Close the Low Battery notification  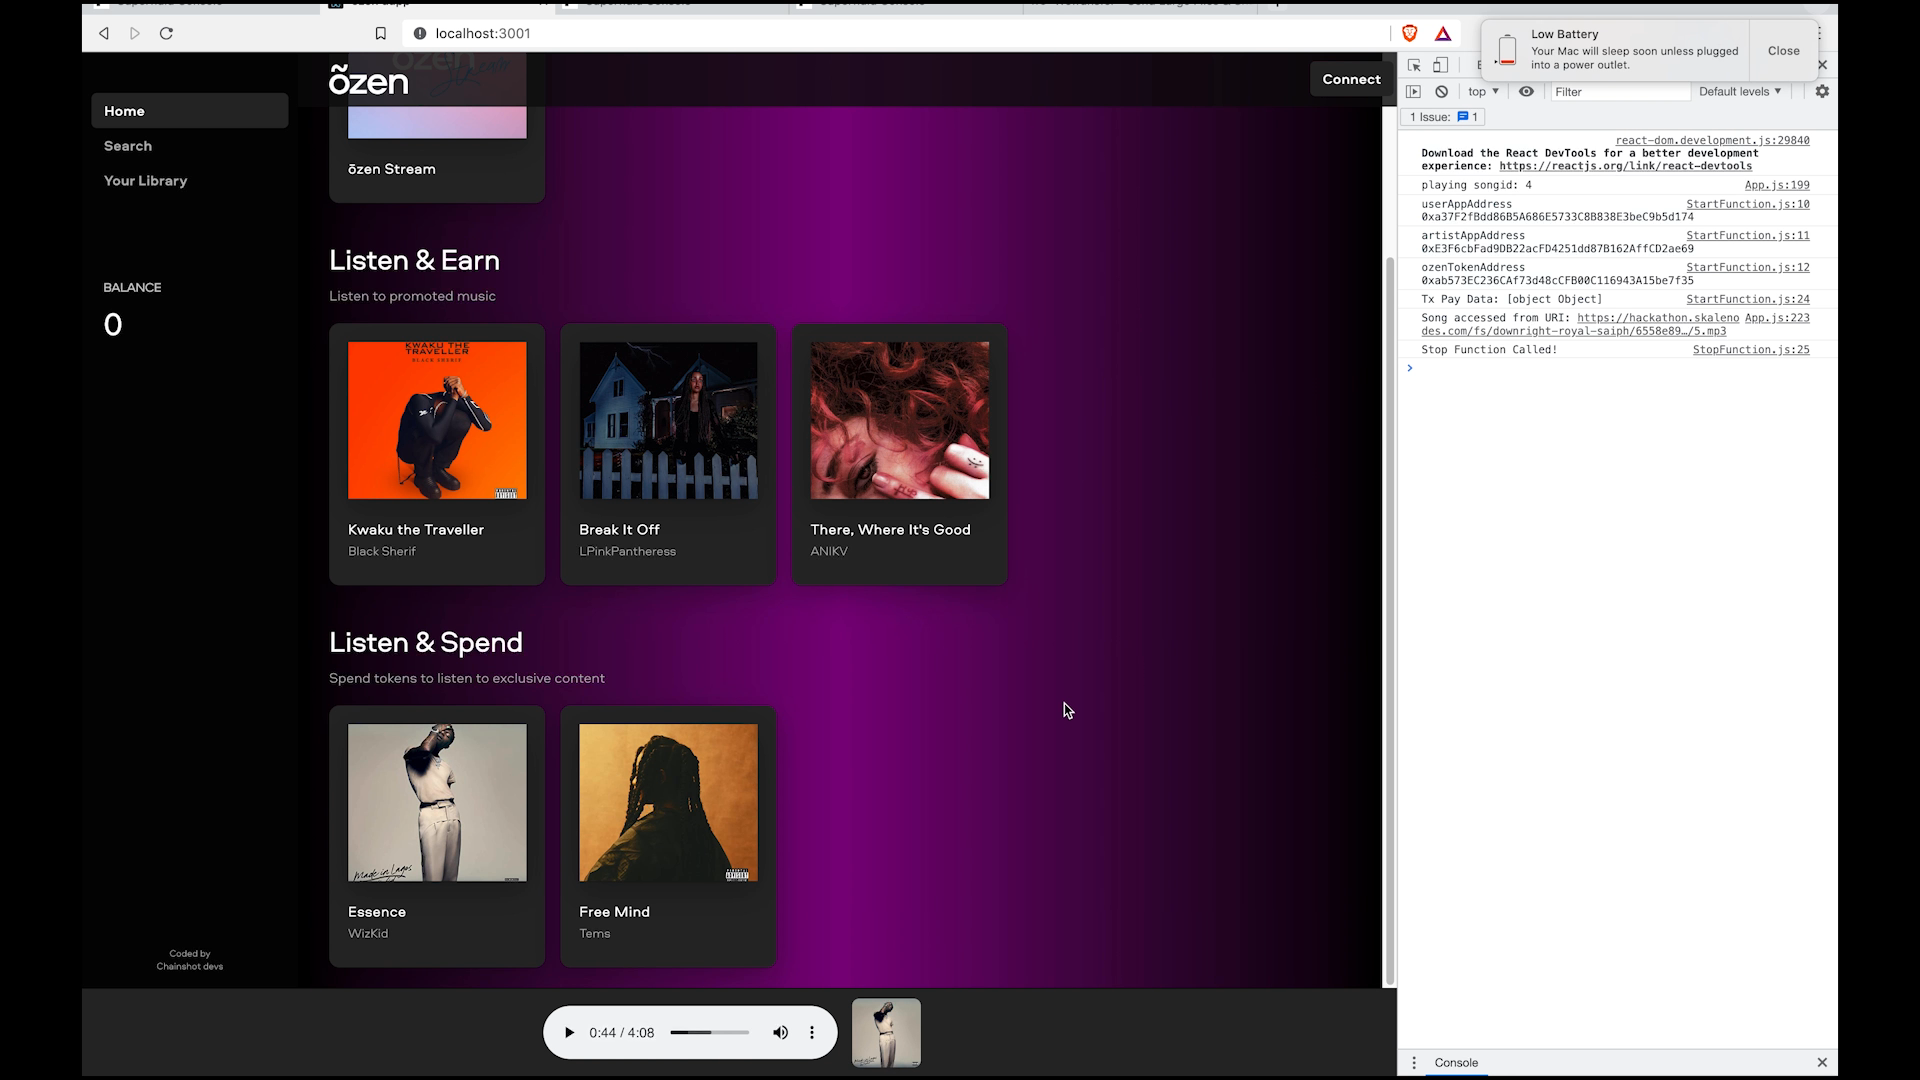[x=1783, y=51]
